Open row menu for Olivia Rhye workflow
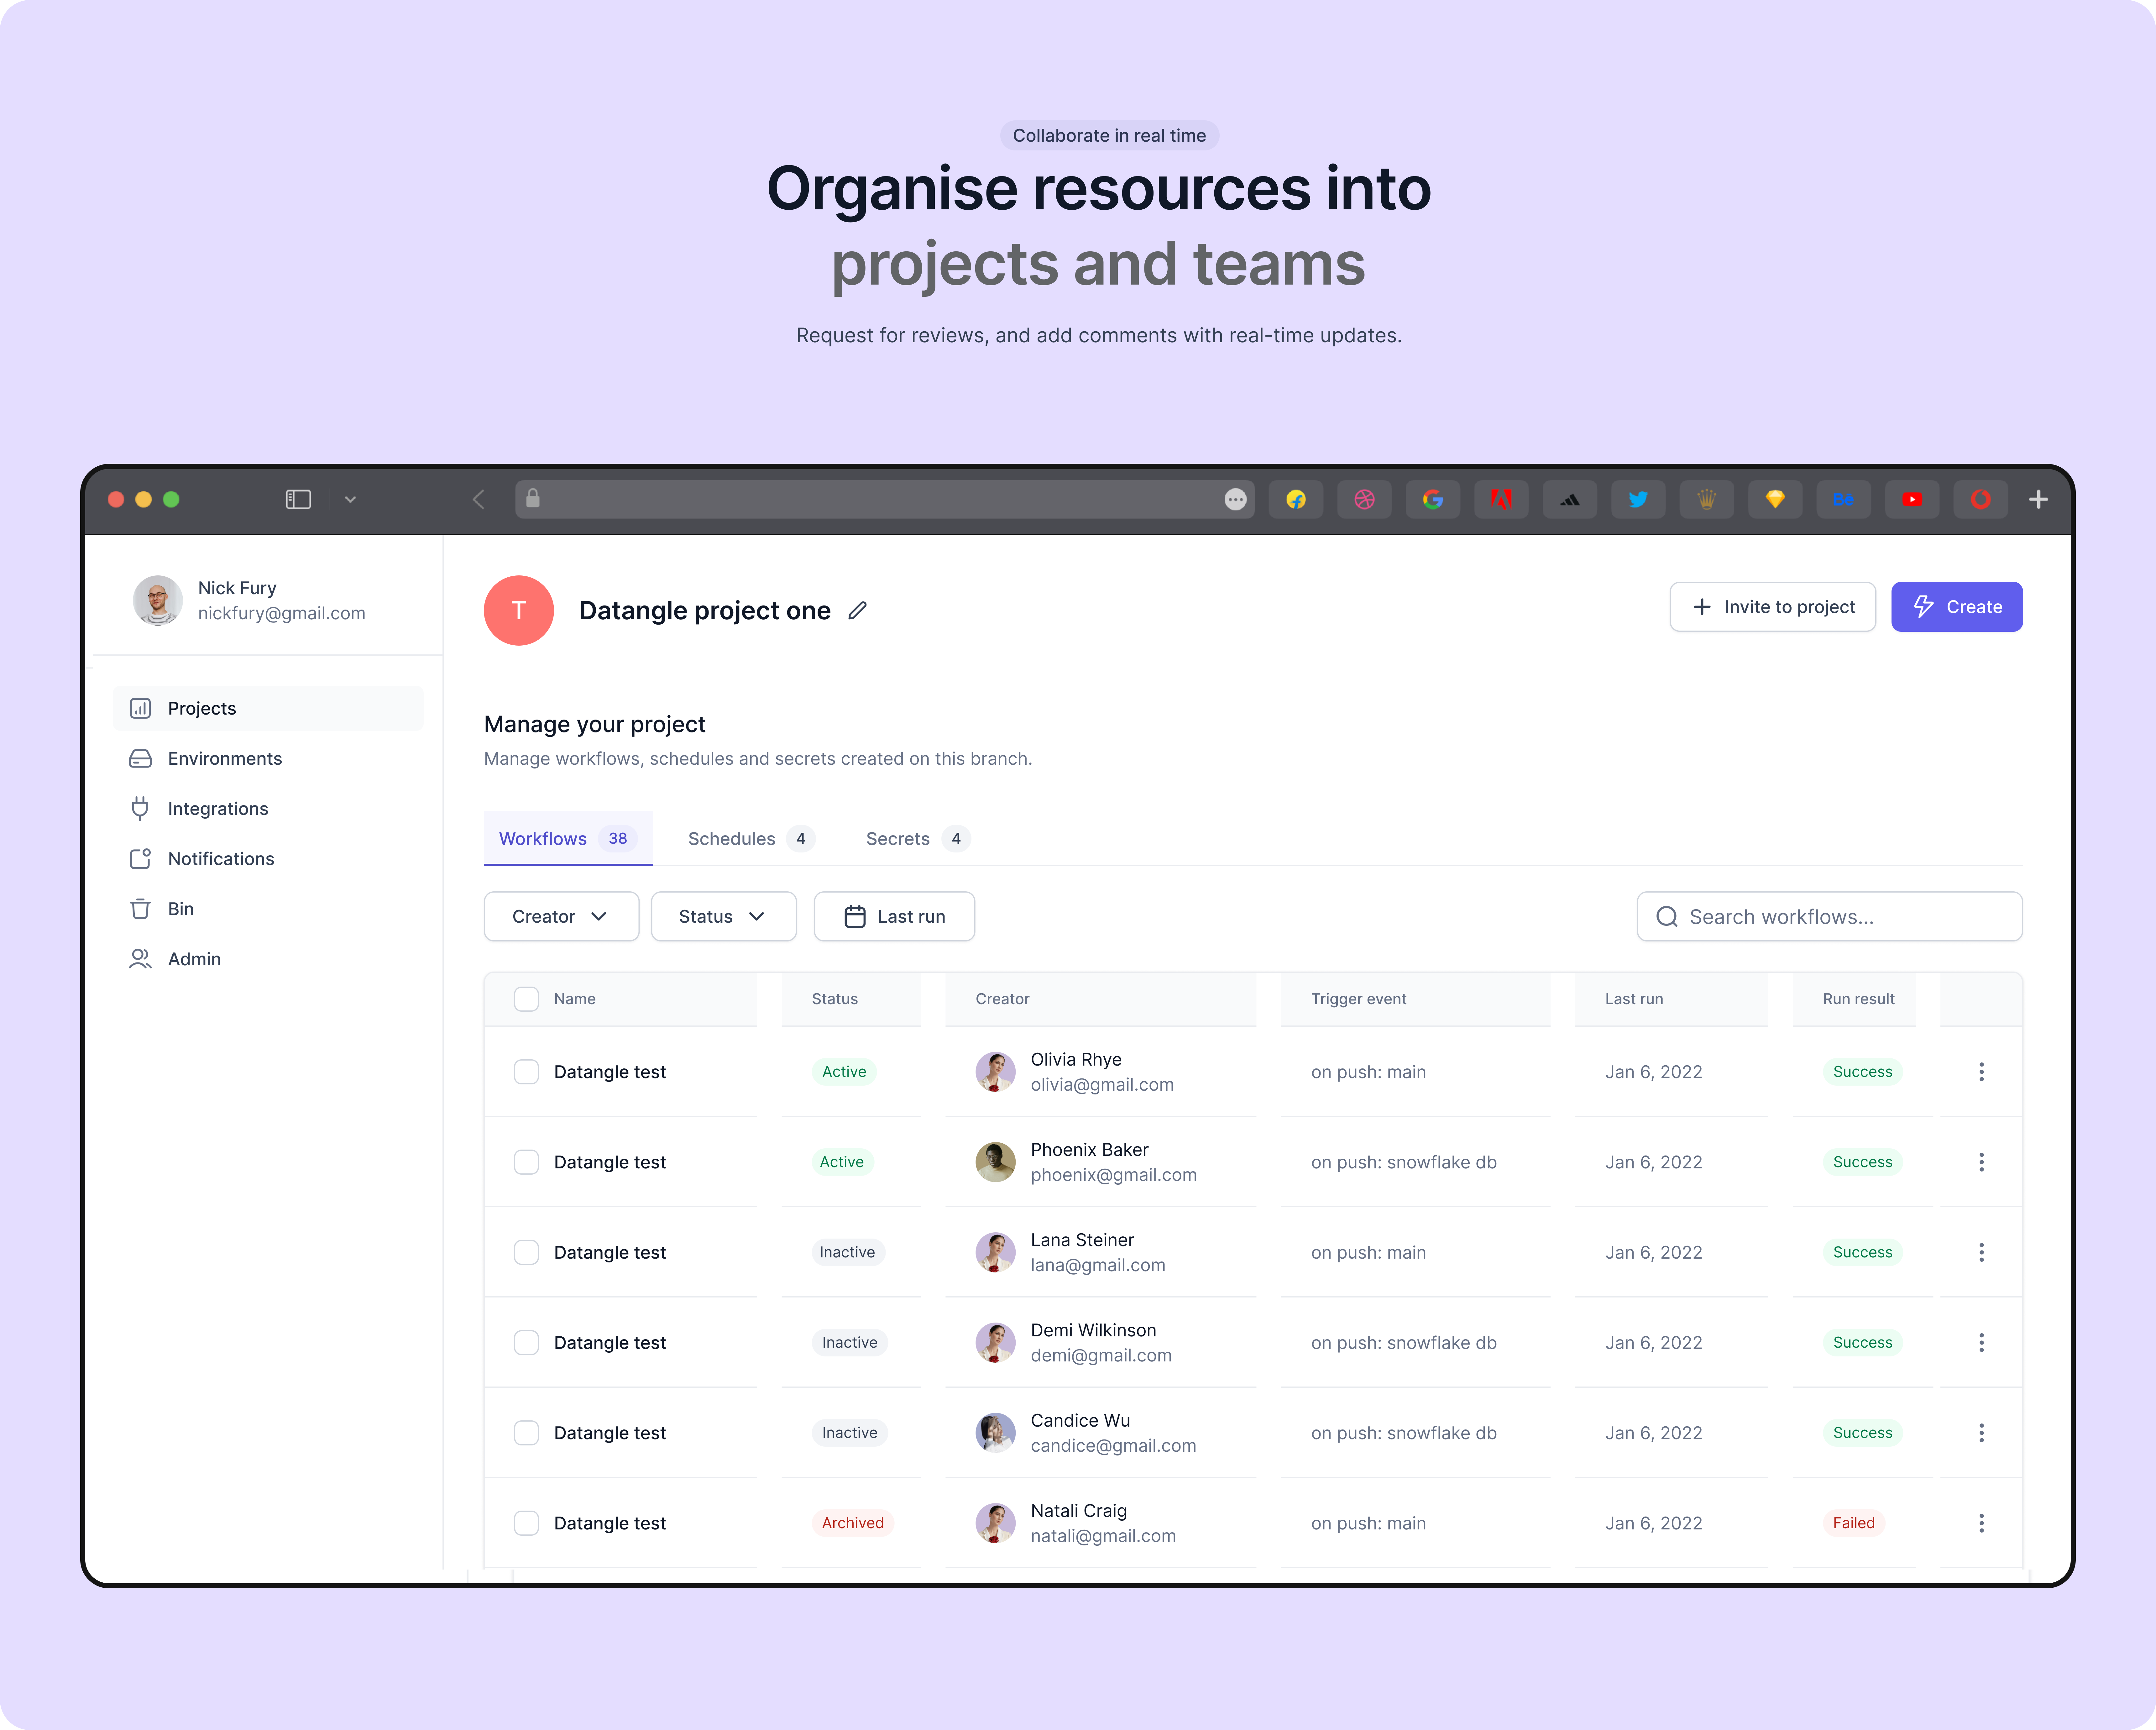This screenshot has height=1730, width=2156. coord(1981,1072)
